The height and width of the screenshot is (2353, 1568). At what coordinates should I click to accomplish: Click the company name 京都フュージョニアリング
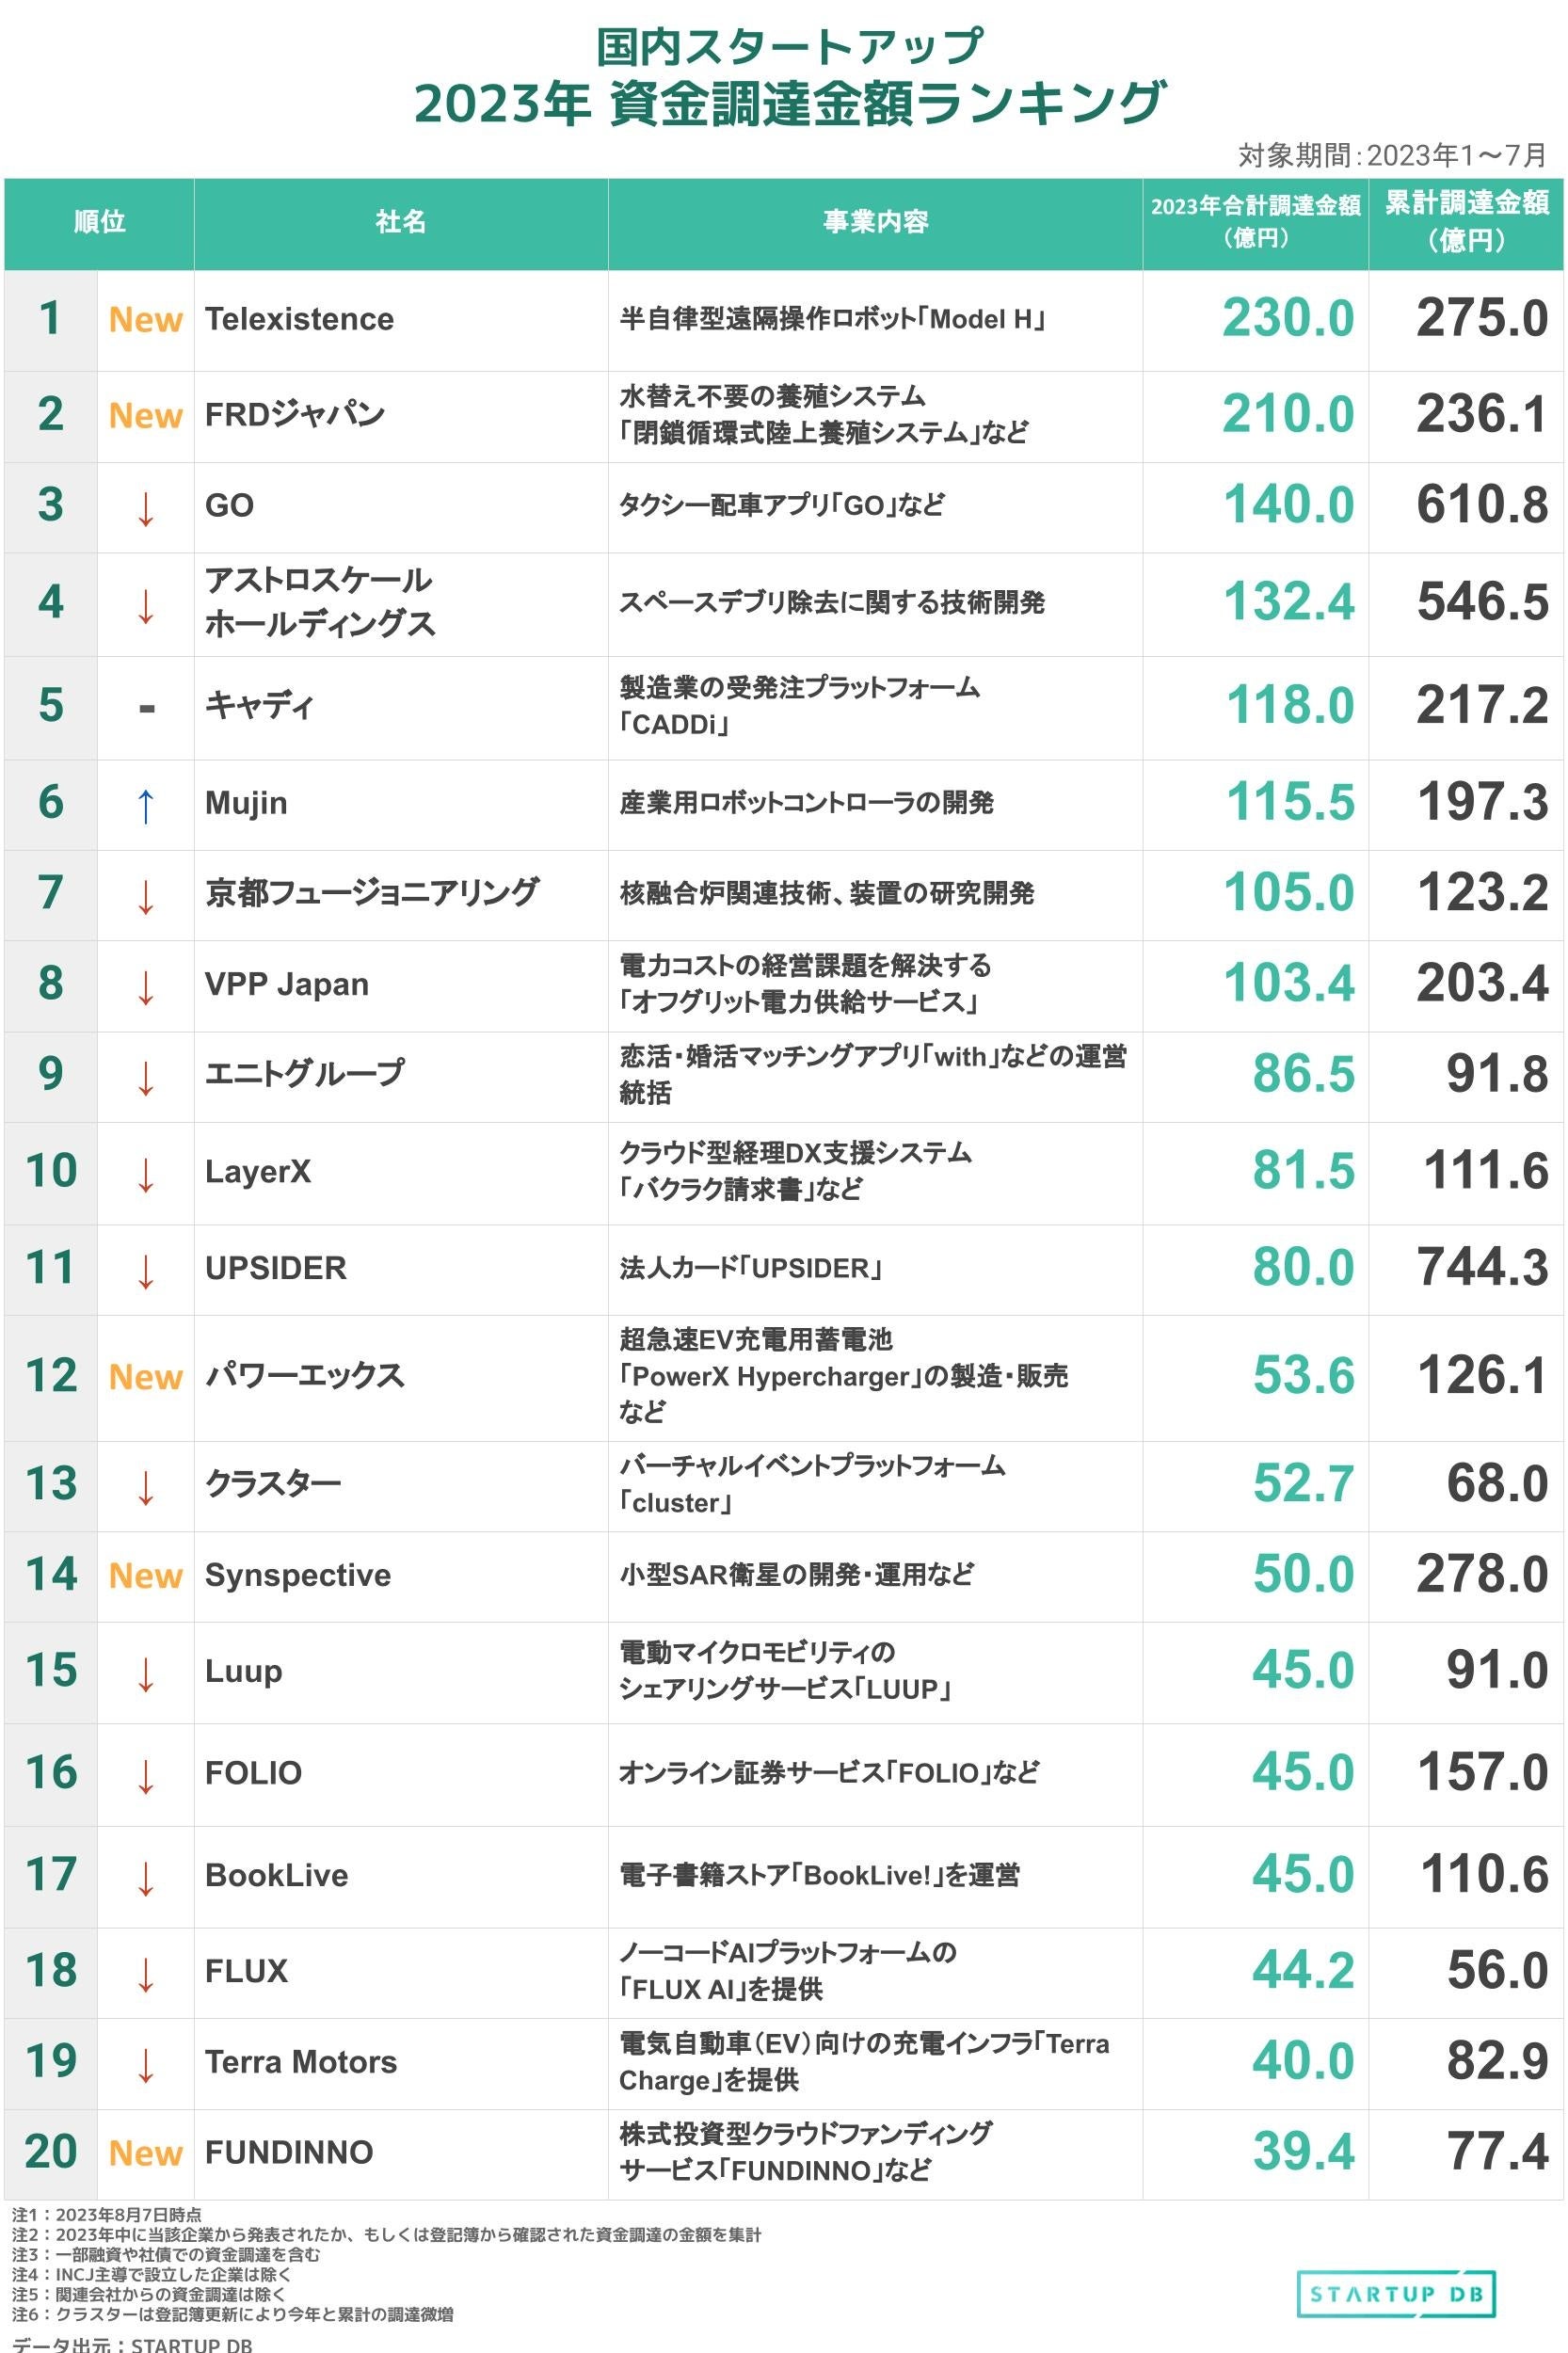(372, 893)
